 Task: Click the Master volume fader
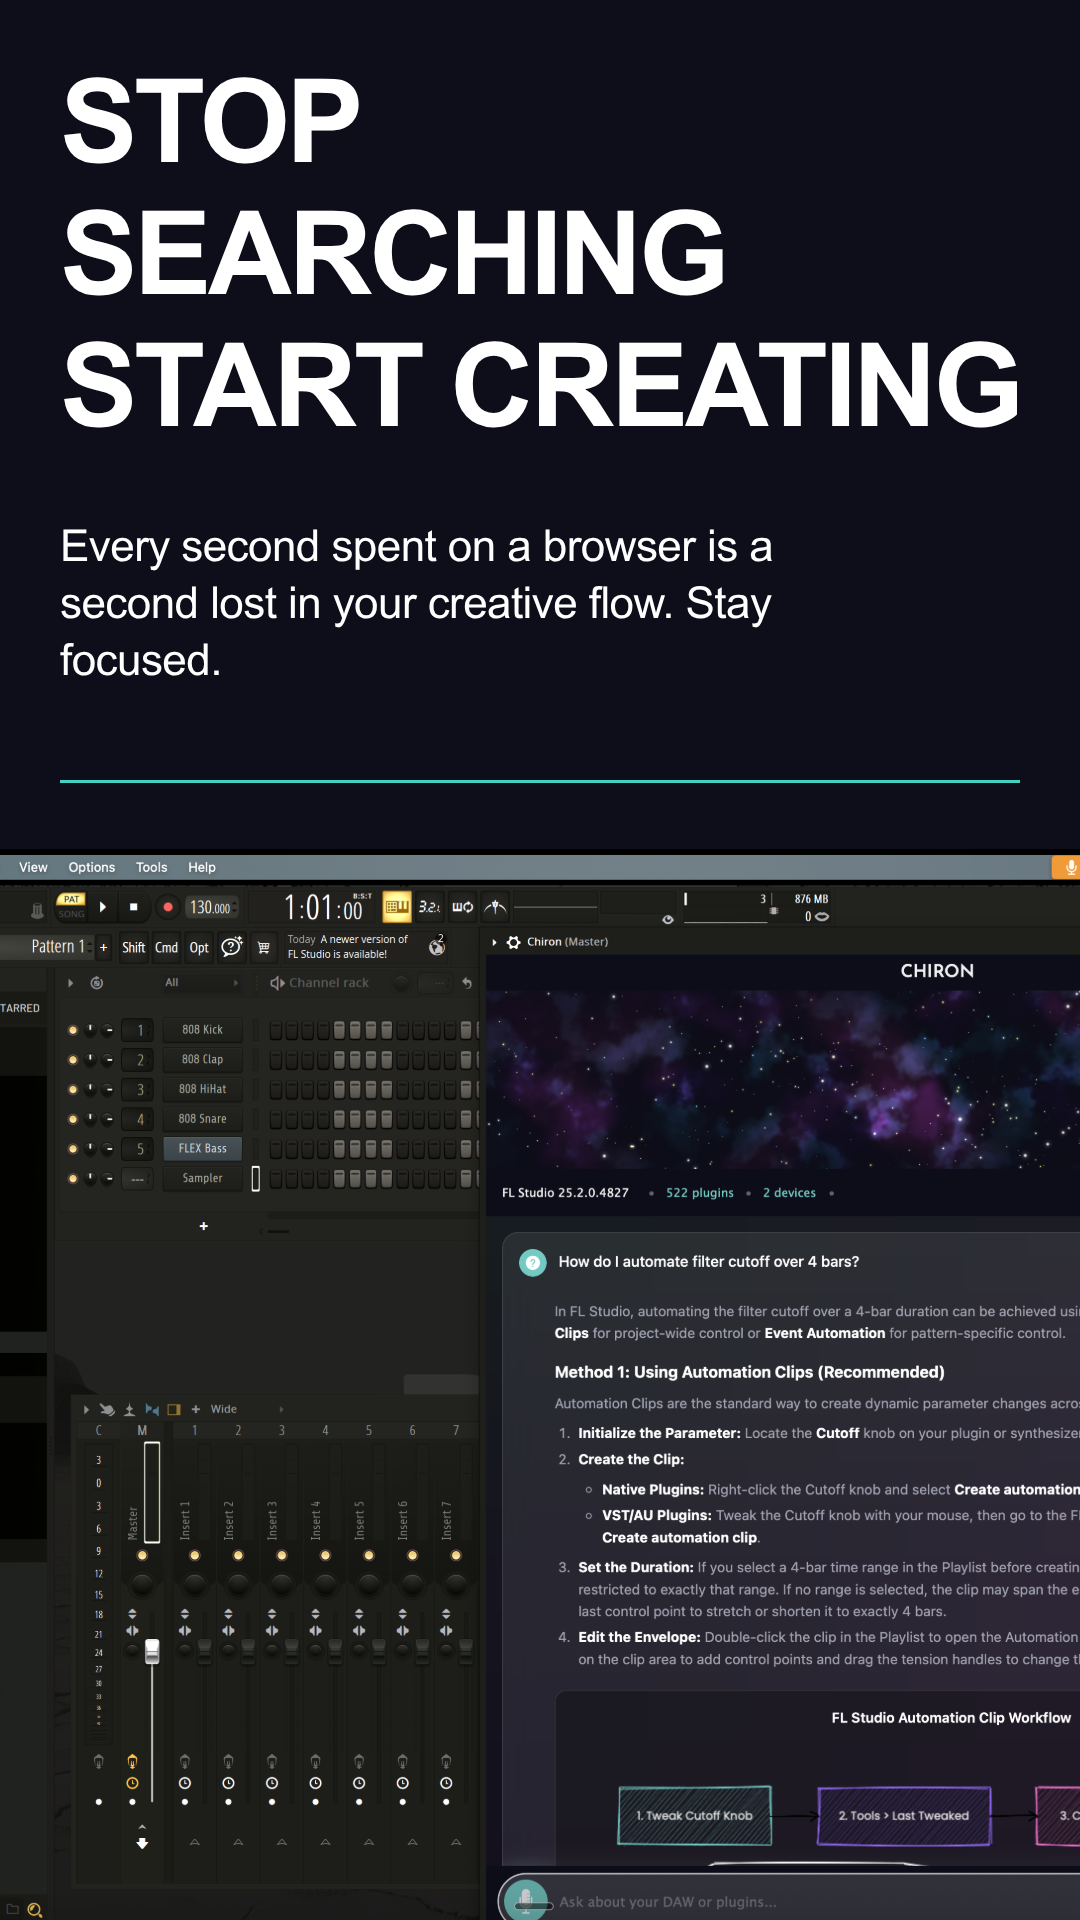[x=152, y=1651]
